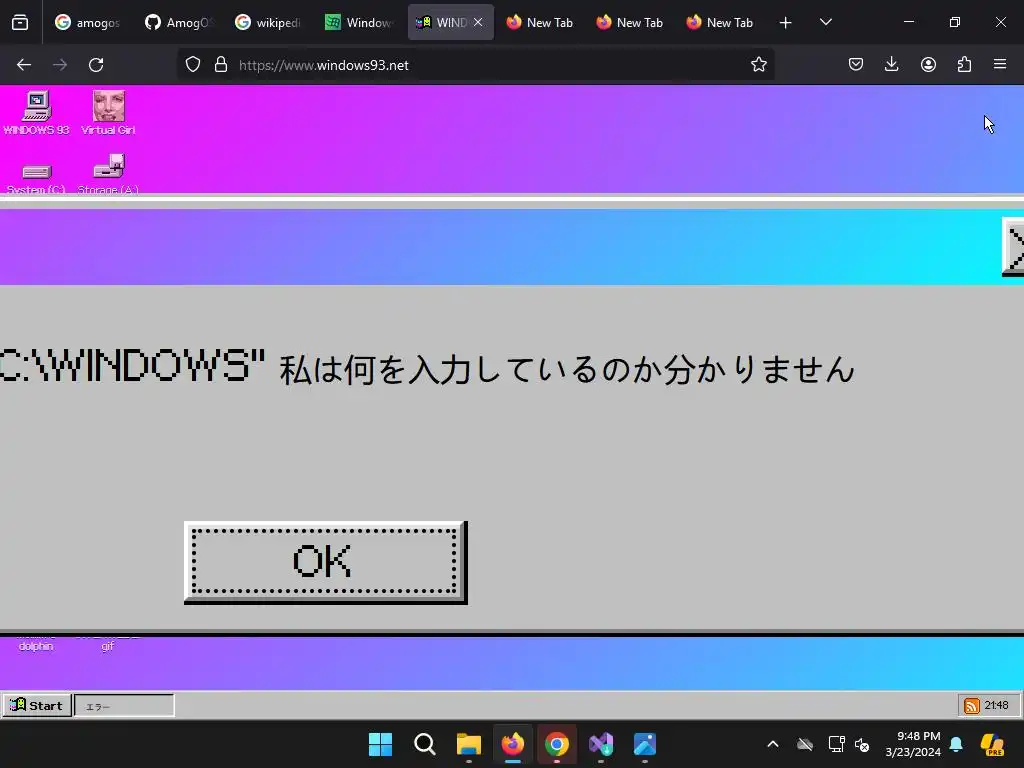Switch to the amogos Google tab
The image size is (1024, 768).
pos(88,22)
